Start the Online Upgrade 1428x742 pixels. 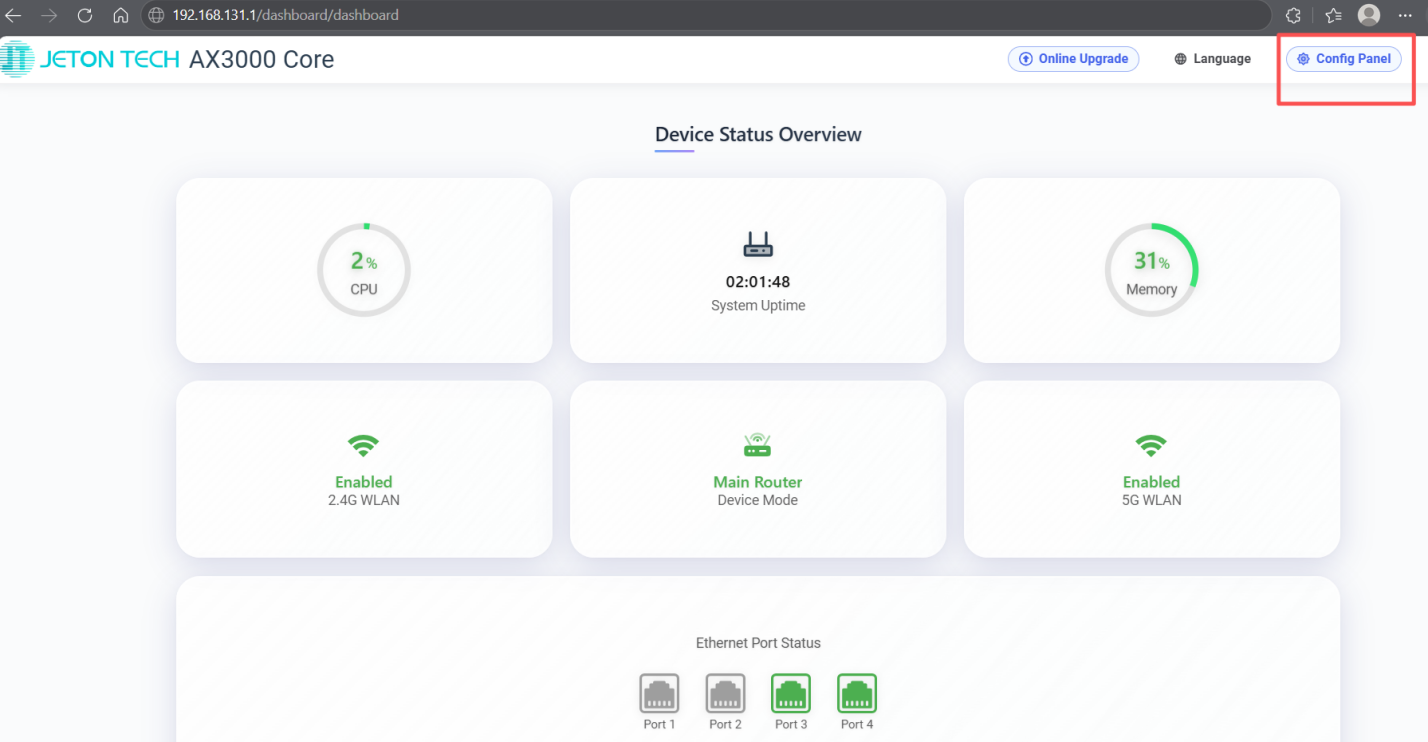(x=1073, y=59)
